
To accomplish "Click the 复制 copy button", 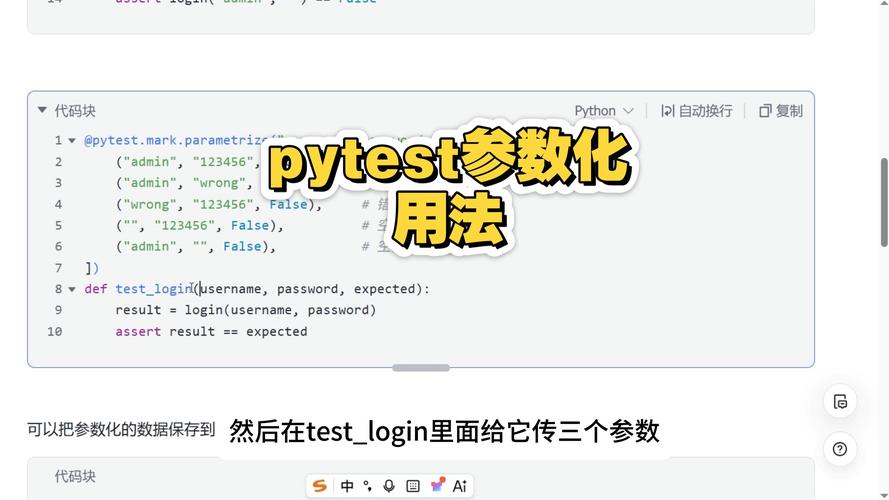I will pyautogui.click(x=781, y=111).
